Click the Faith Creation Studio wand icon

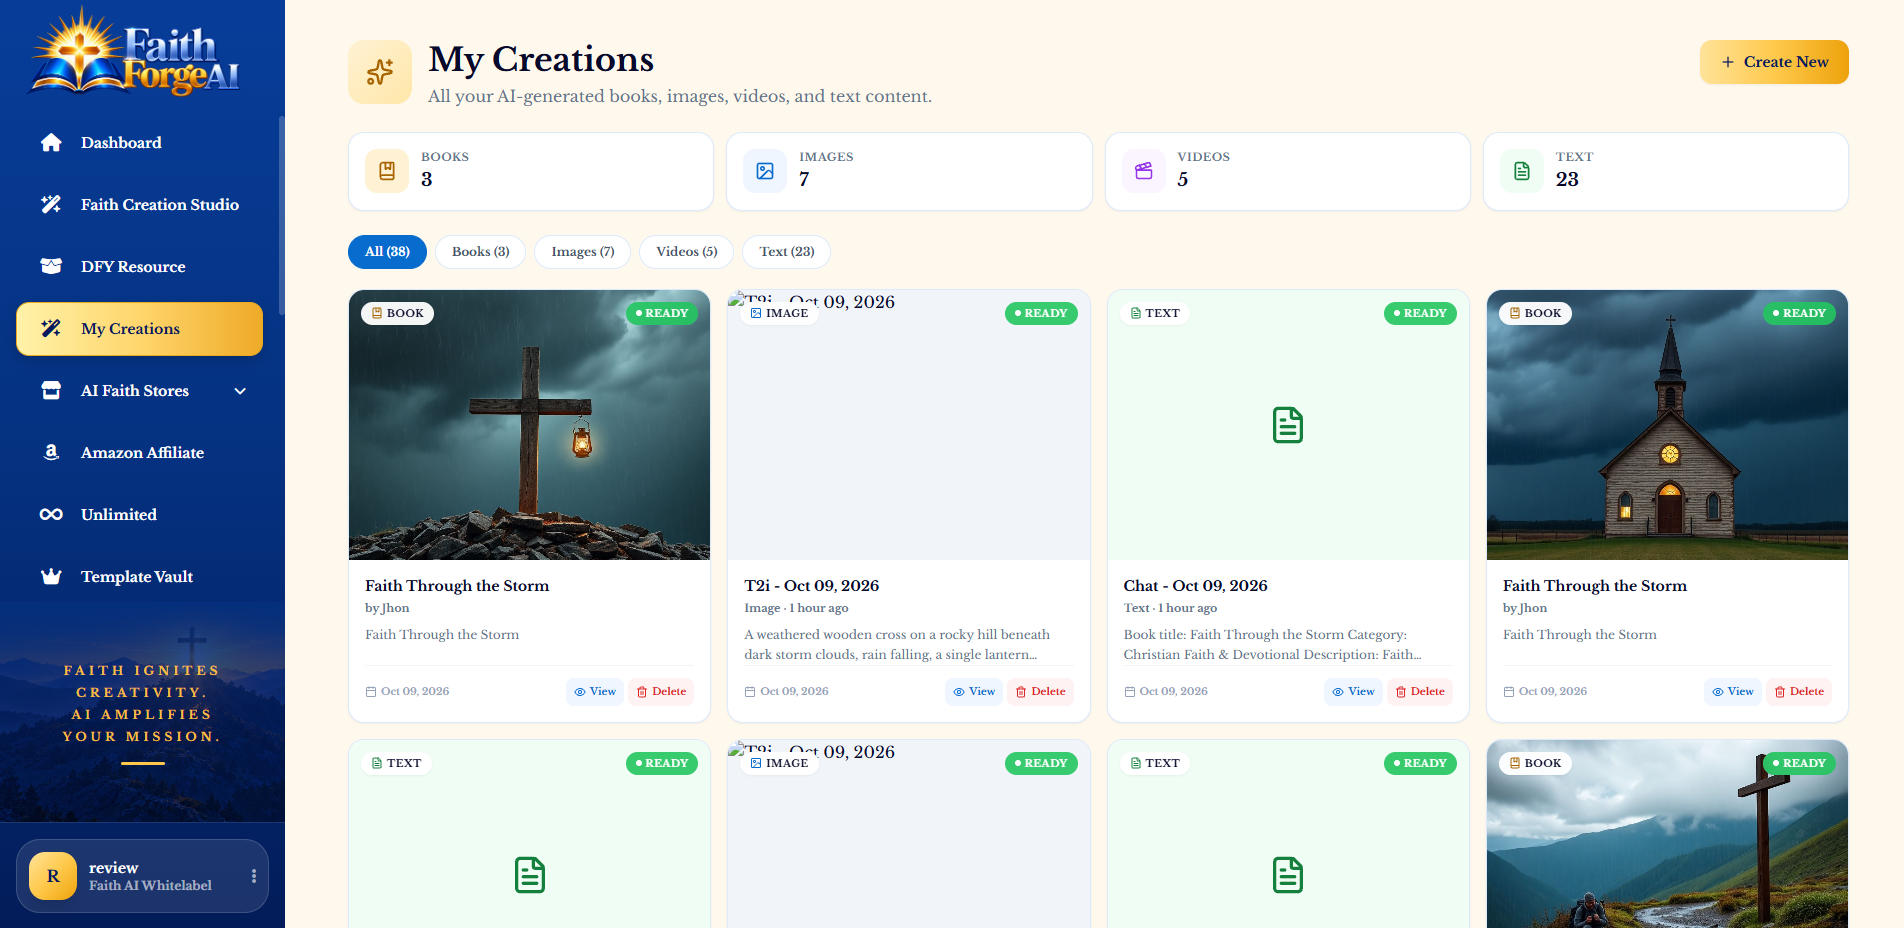click(x=51, y=205)
